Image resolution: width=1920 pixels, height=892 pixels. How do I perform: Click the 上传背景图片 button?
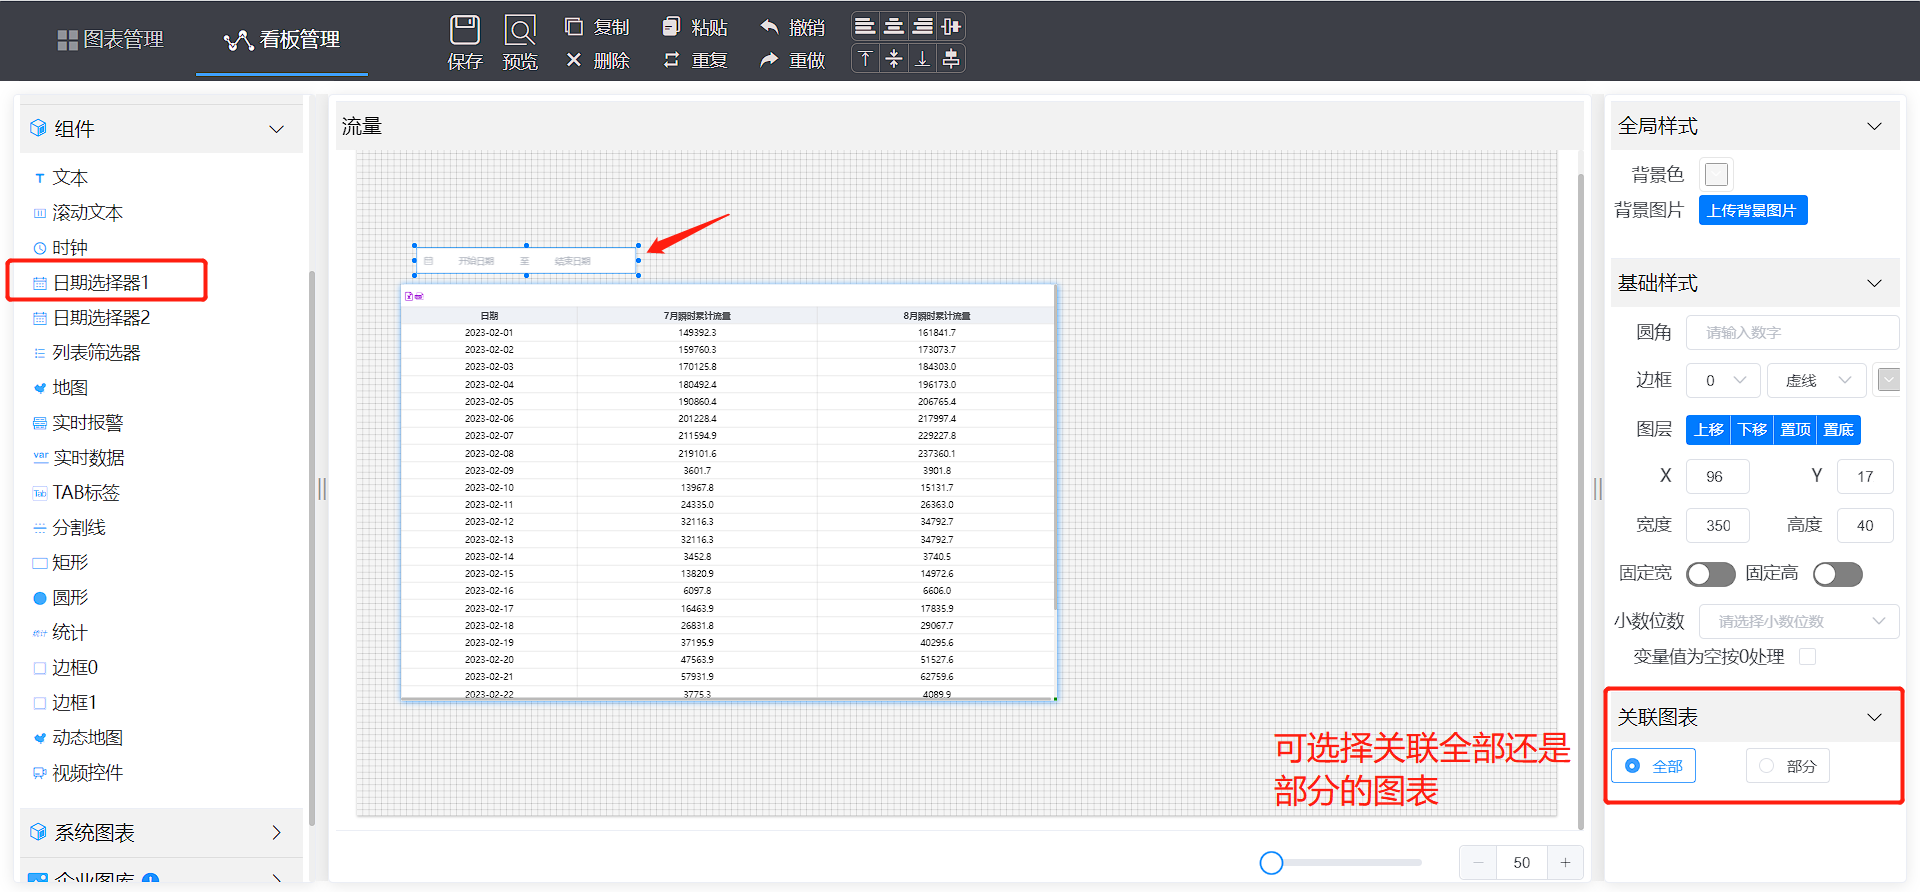1752,210
